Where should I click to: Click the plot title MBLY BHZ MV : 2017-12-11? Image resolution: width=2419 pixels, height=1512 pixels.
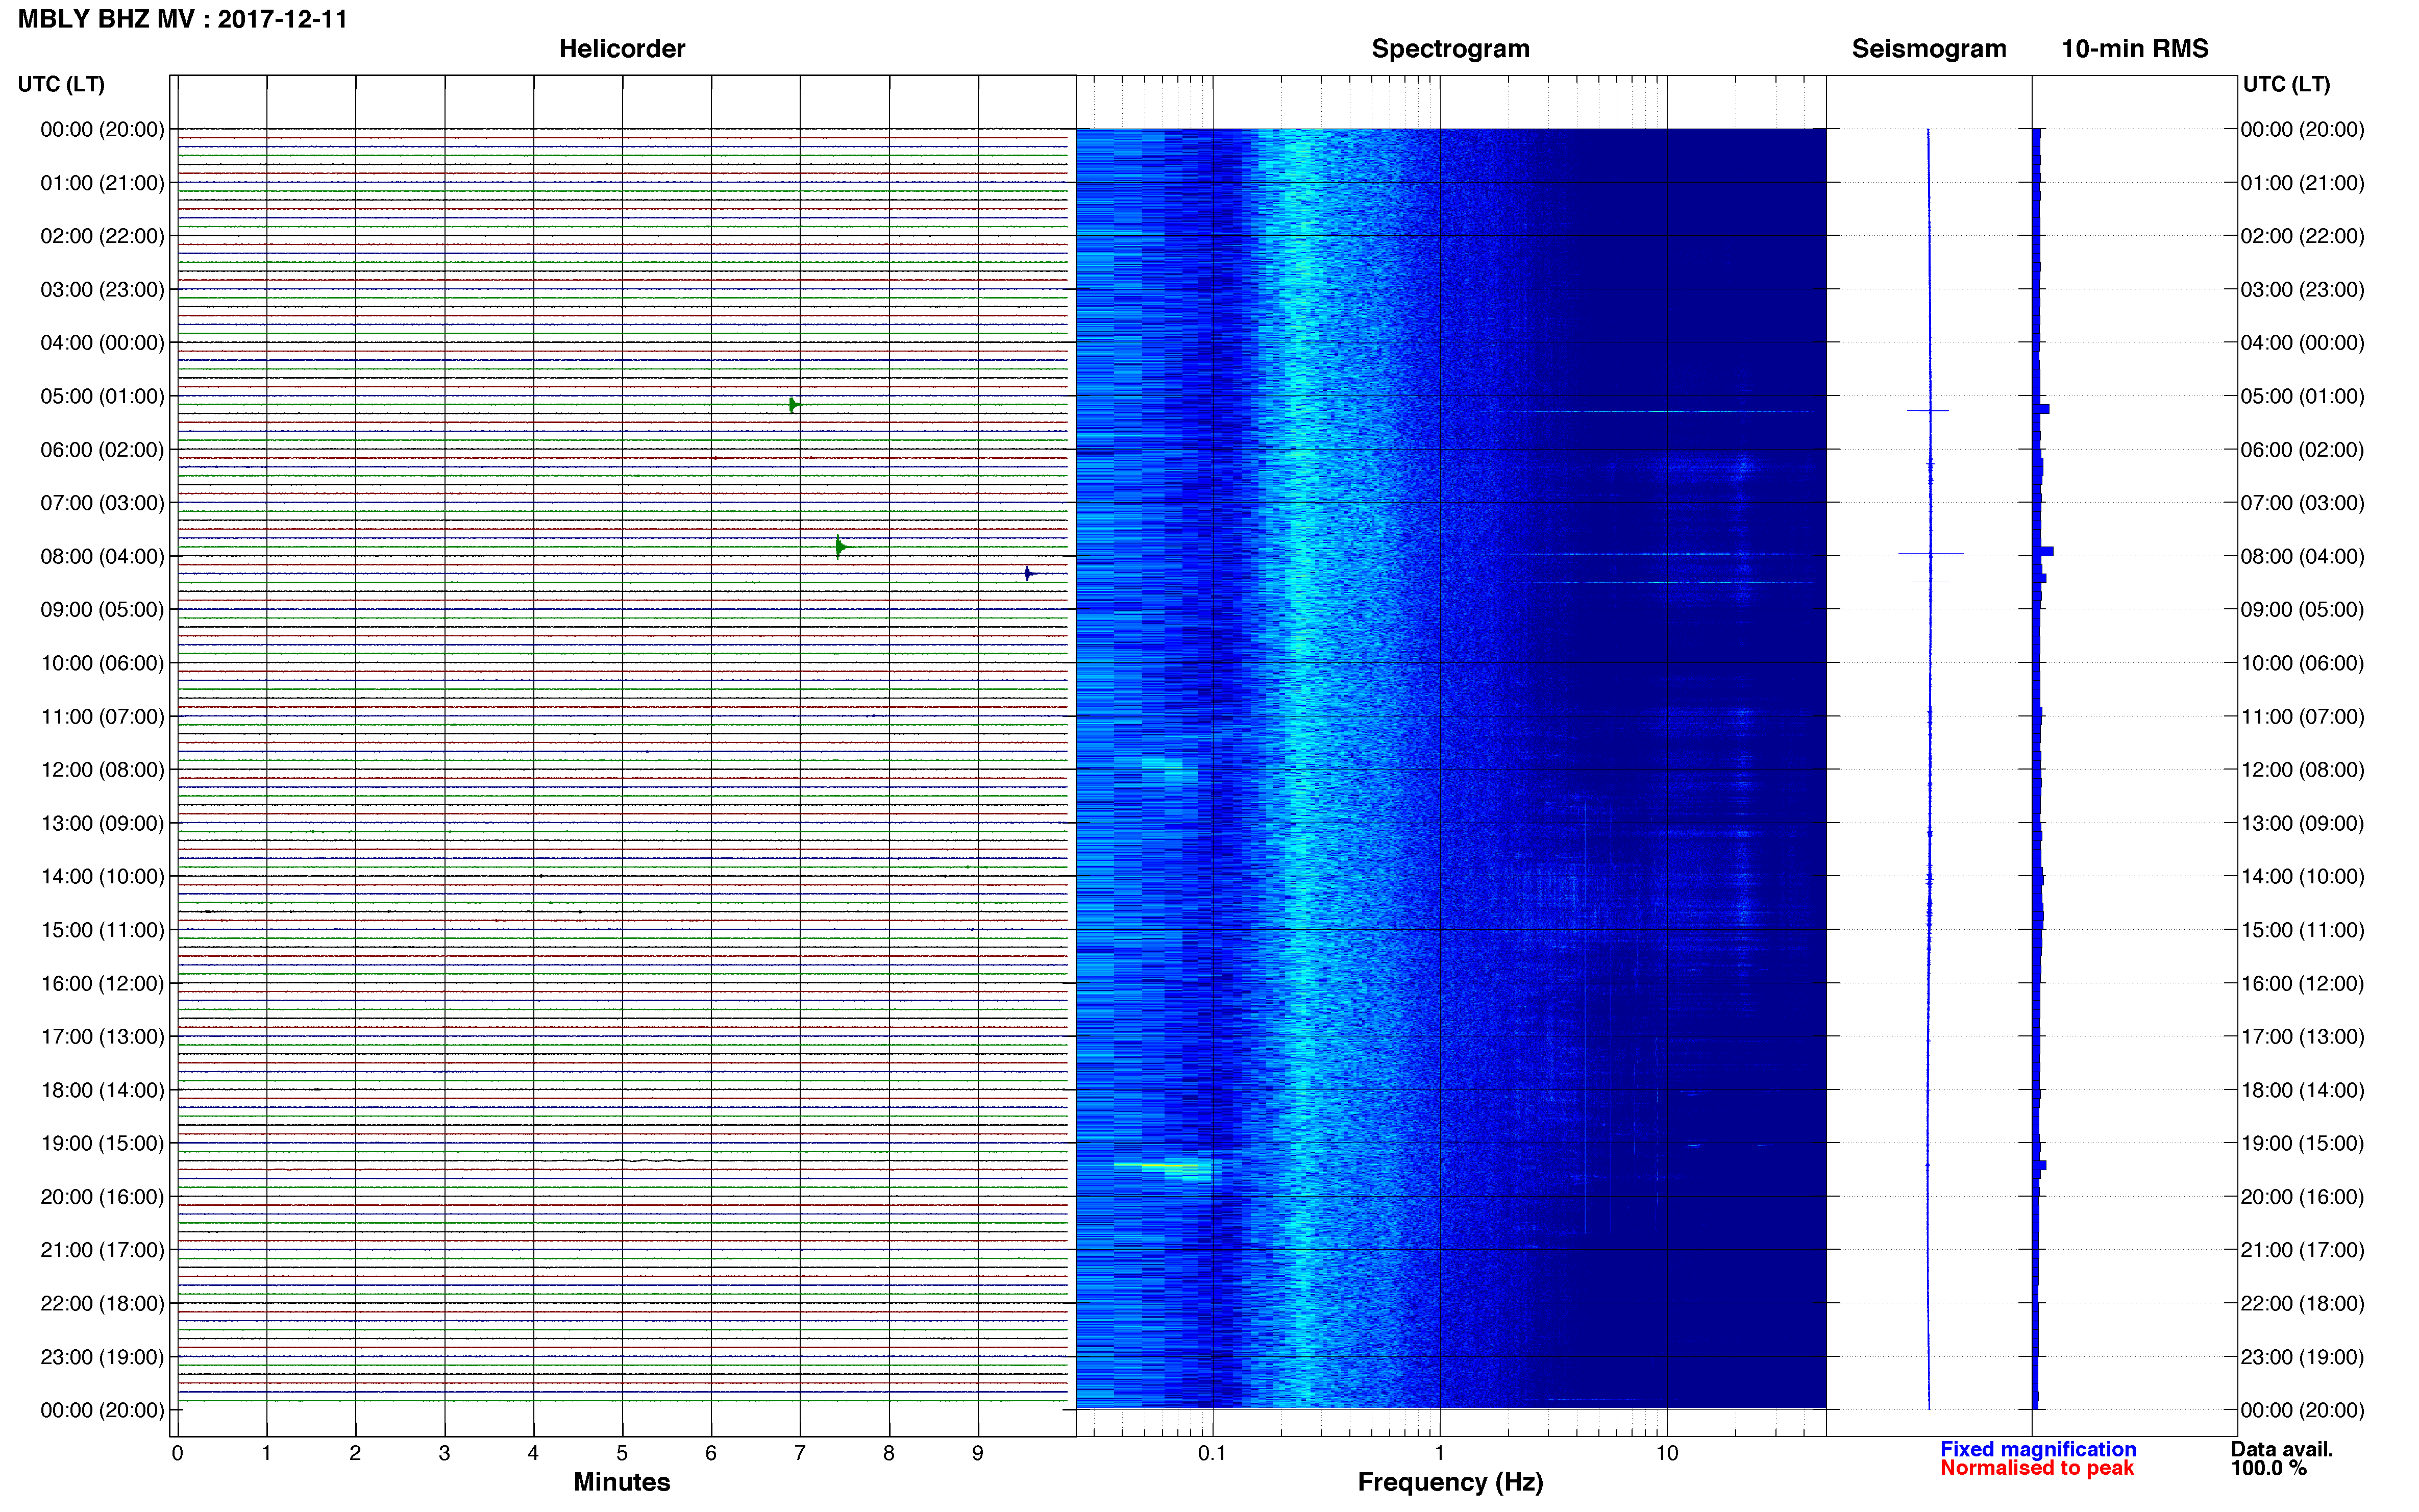182,19
